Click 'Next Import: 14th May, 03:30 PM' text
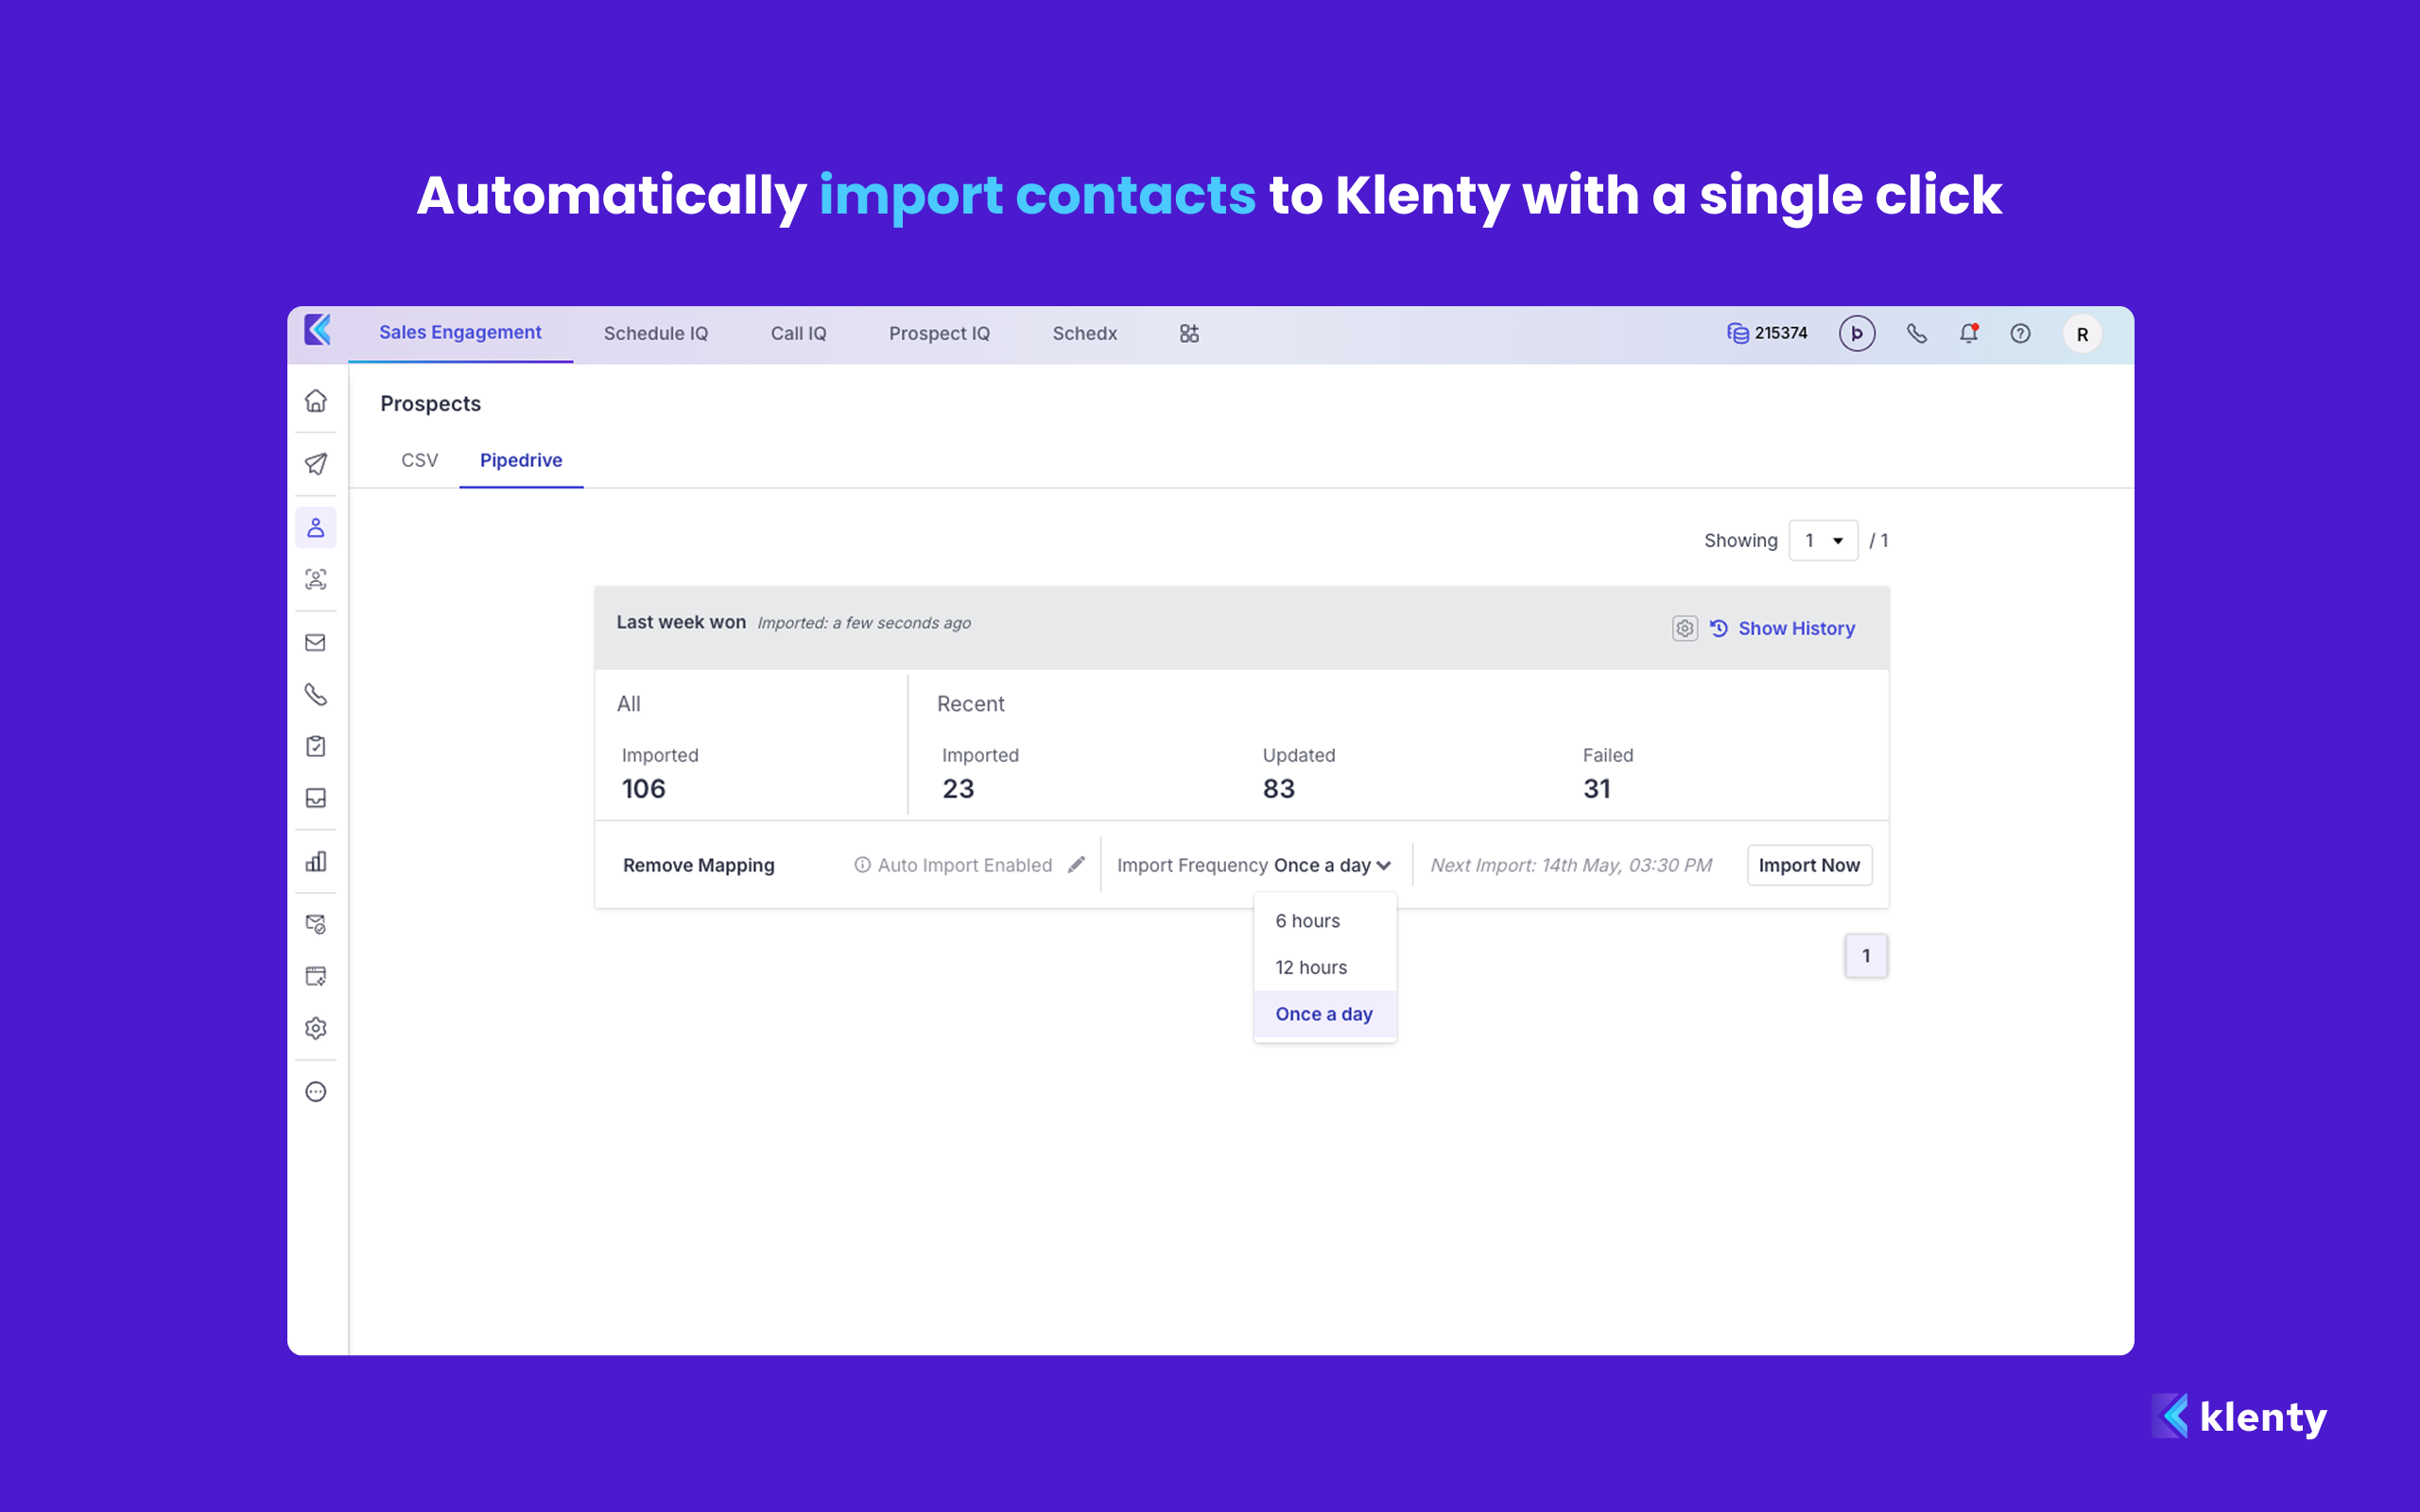The height and width of the screenshot is (1512, 2420). (x=1570, y=865)
